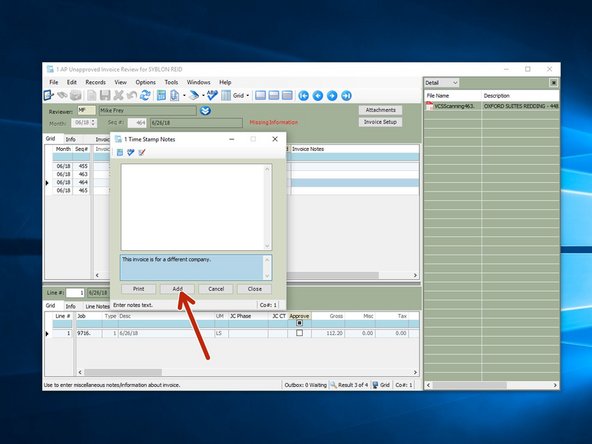592x444 pixels.
Task: Toggle the Approve filter box under header
Action: (299, 323)
